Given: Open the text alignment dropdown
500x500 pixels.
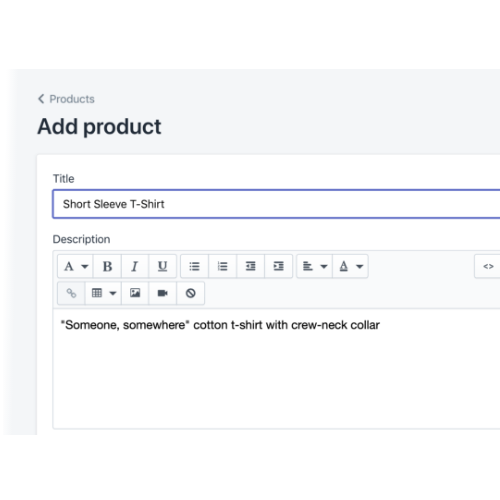Looking at the screenshot, I should coord(314,266).
